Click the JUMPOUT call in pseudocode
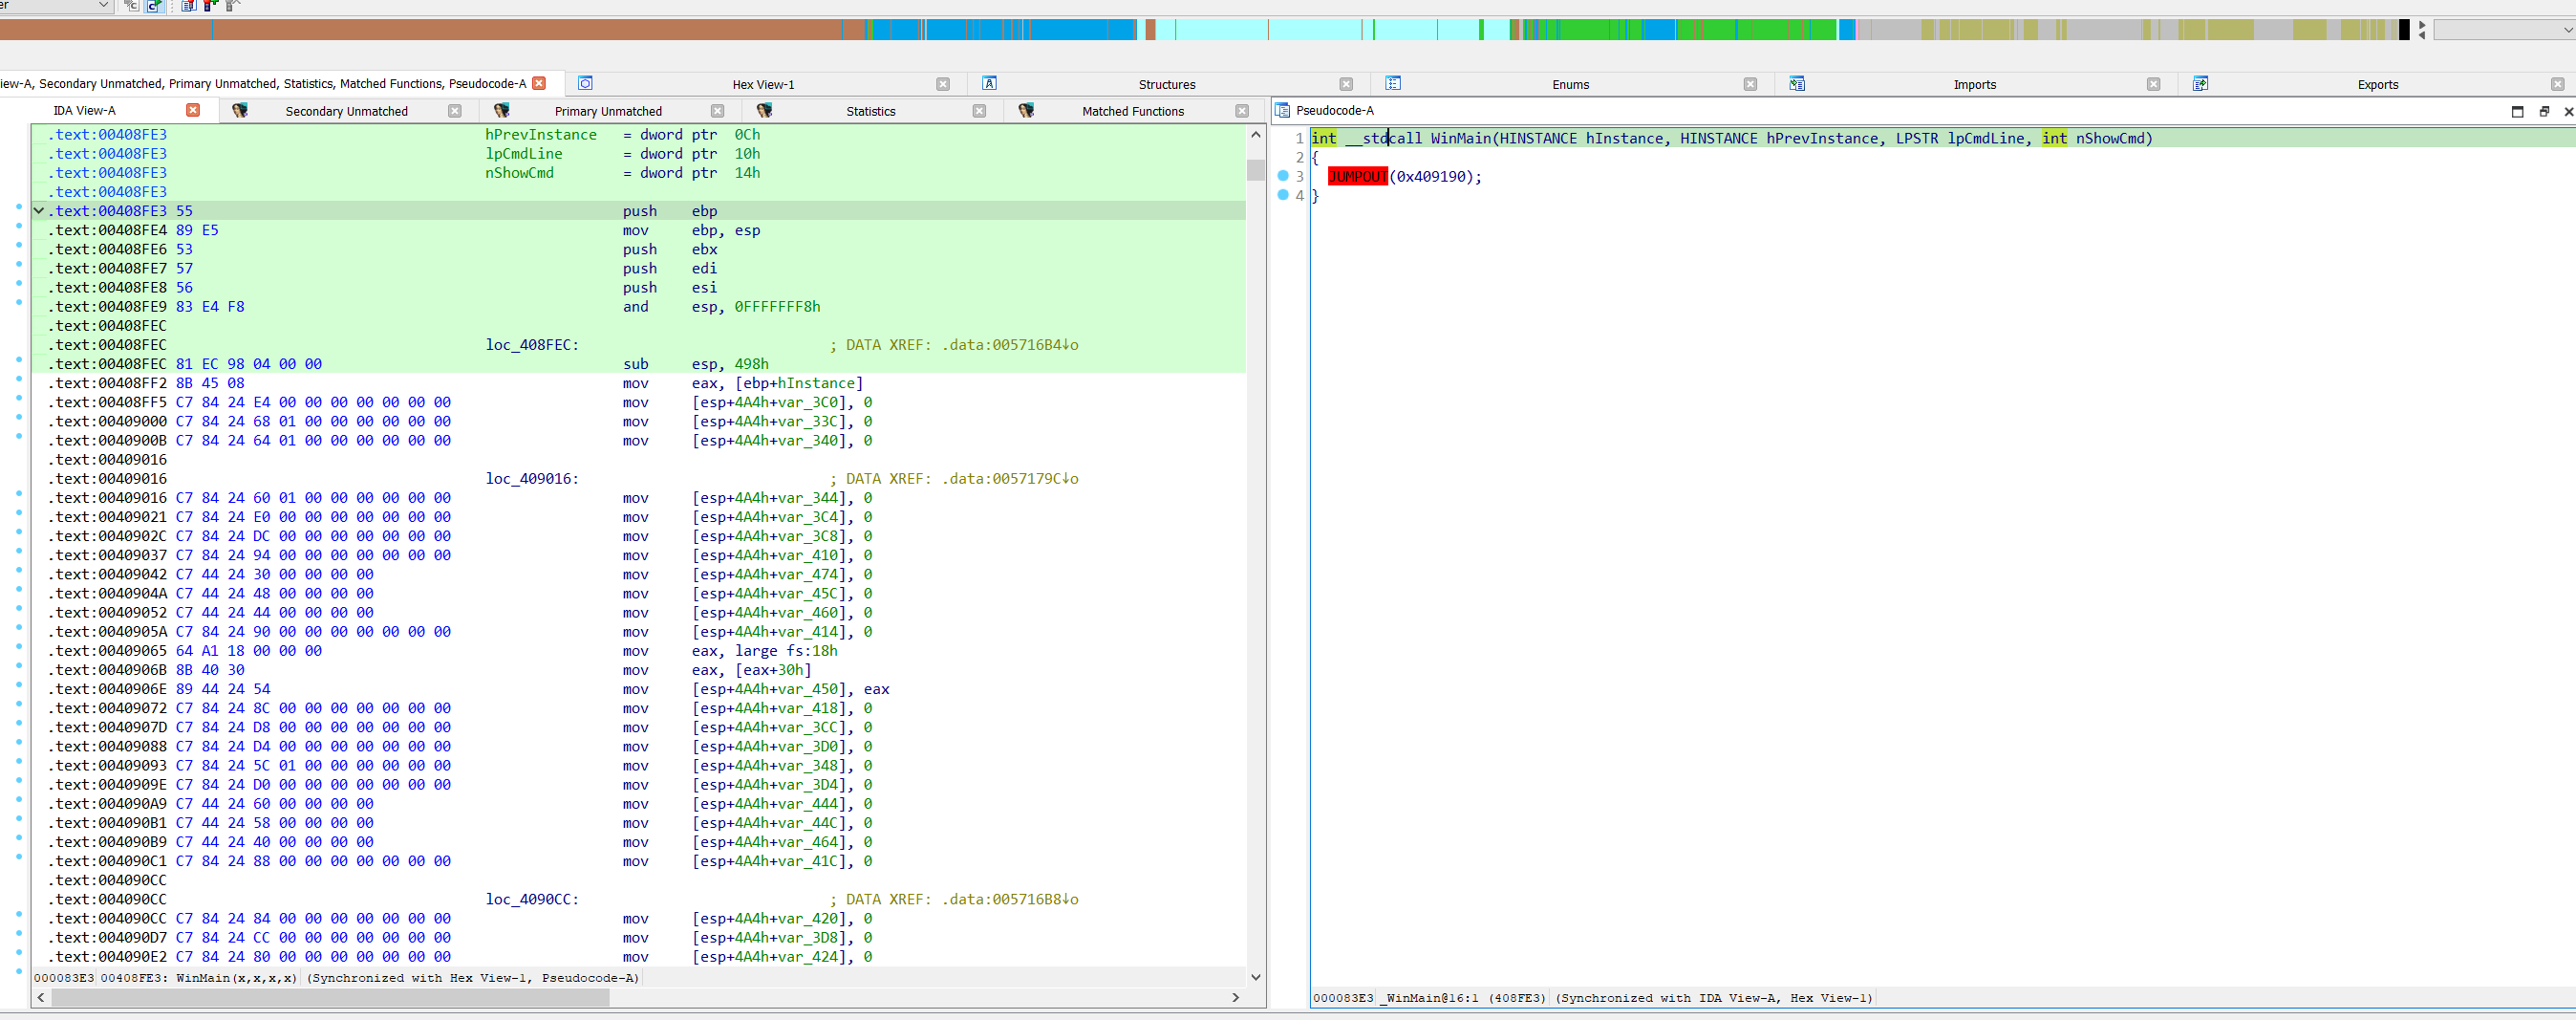2576x1020 pixels. [1357, 177]
